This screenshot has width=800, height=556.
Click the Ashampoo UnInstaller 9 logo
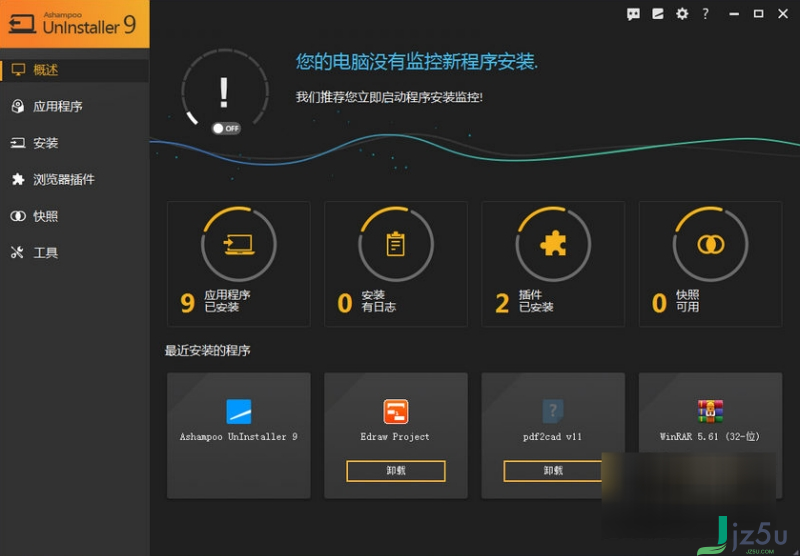74,24
